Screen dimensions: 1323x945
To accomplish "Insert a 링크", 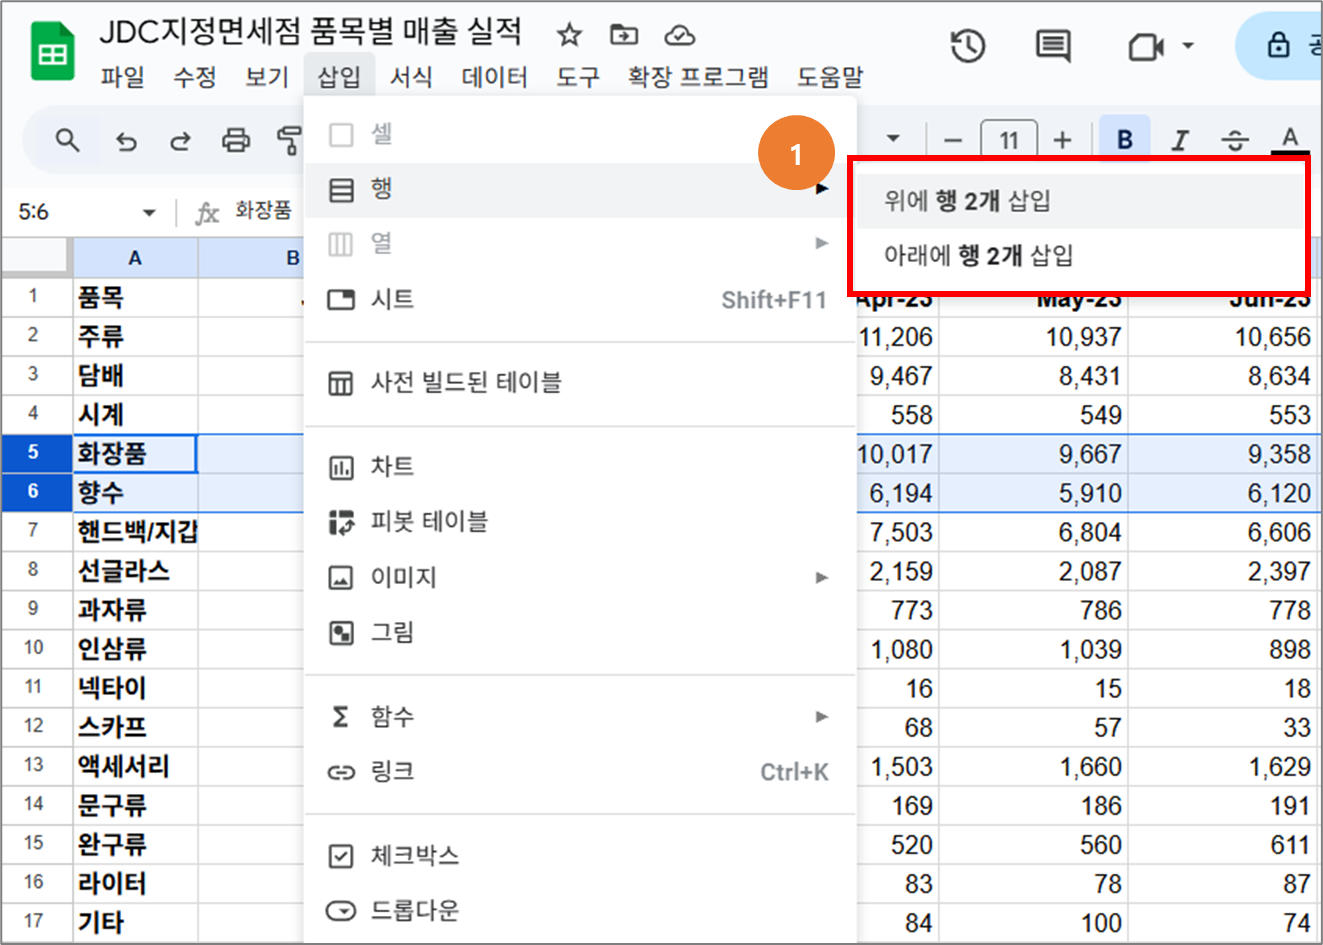I will pyautogui.click(x=580, y=771).
